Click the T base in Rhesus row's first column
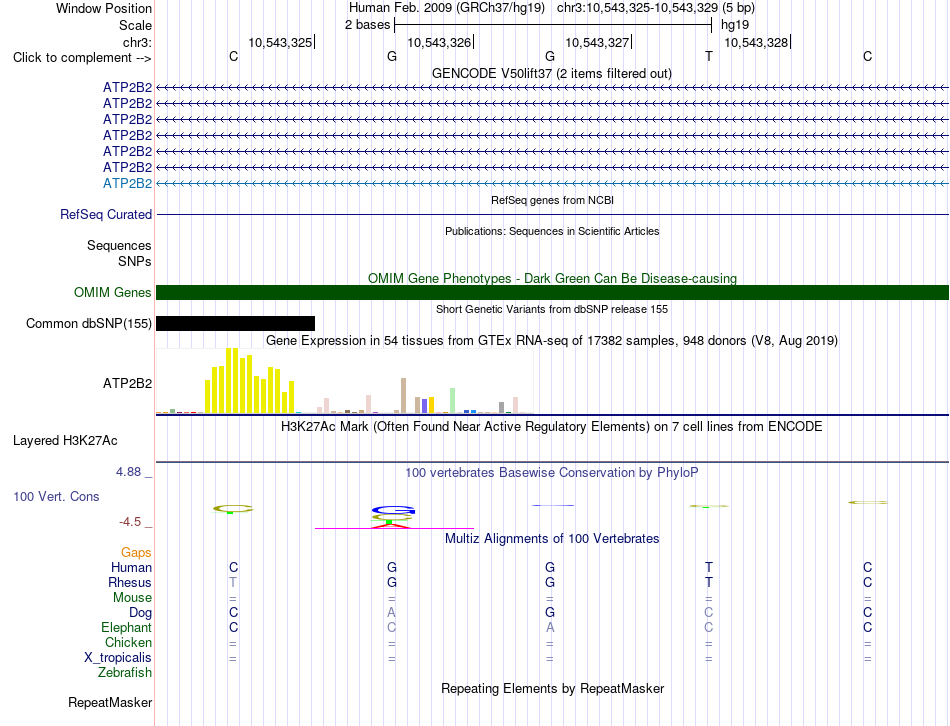The height and width of the screenshot is (726, 950). coord(233,582)
